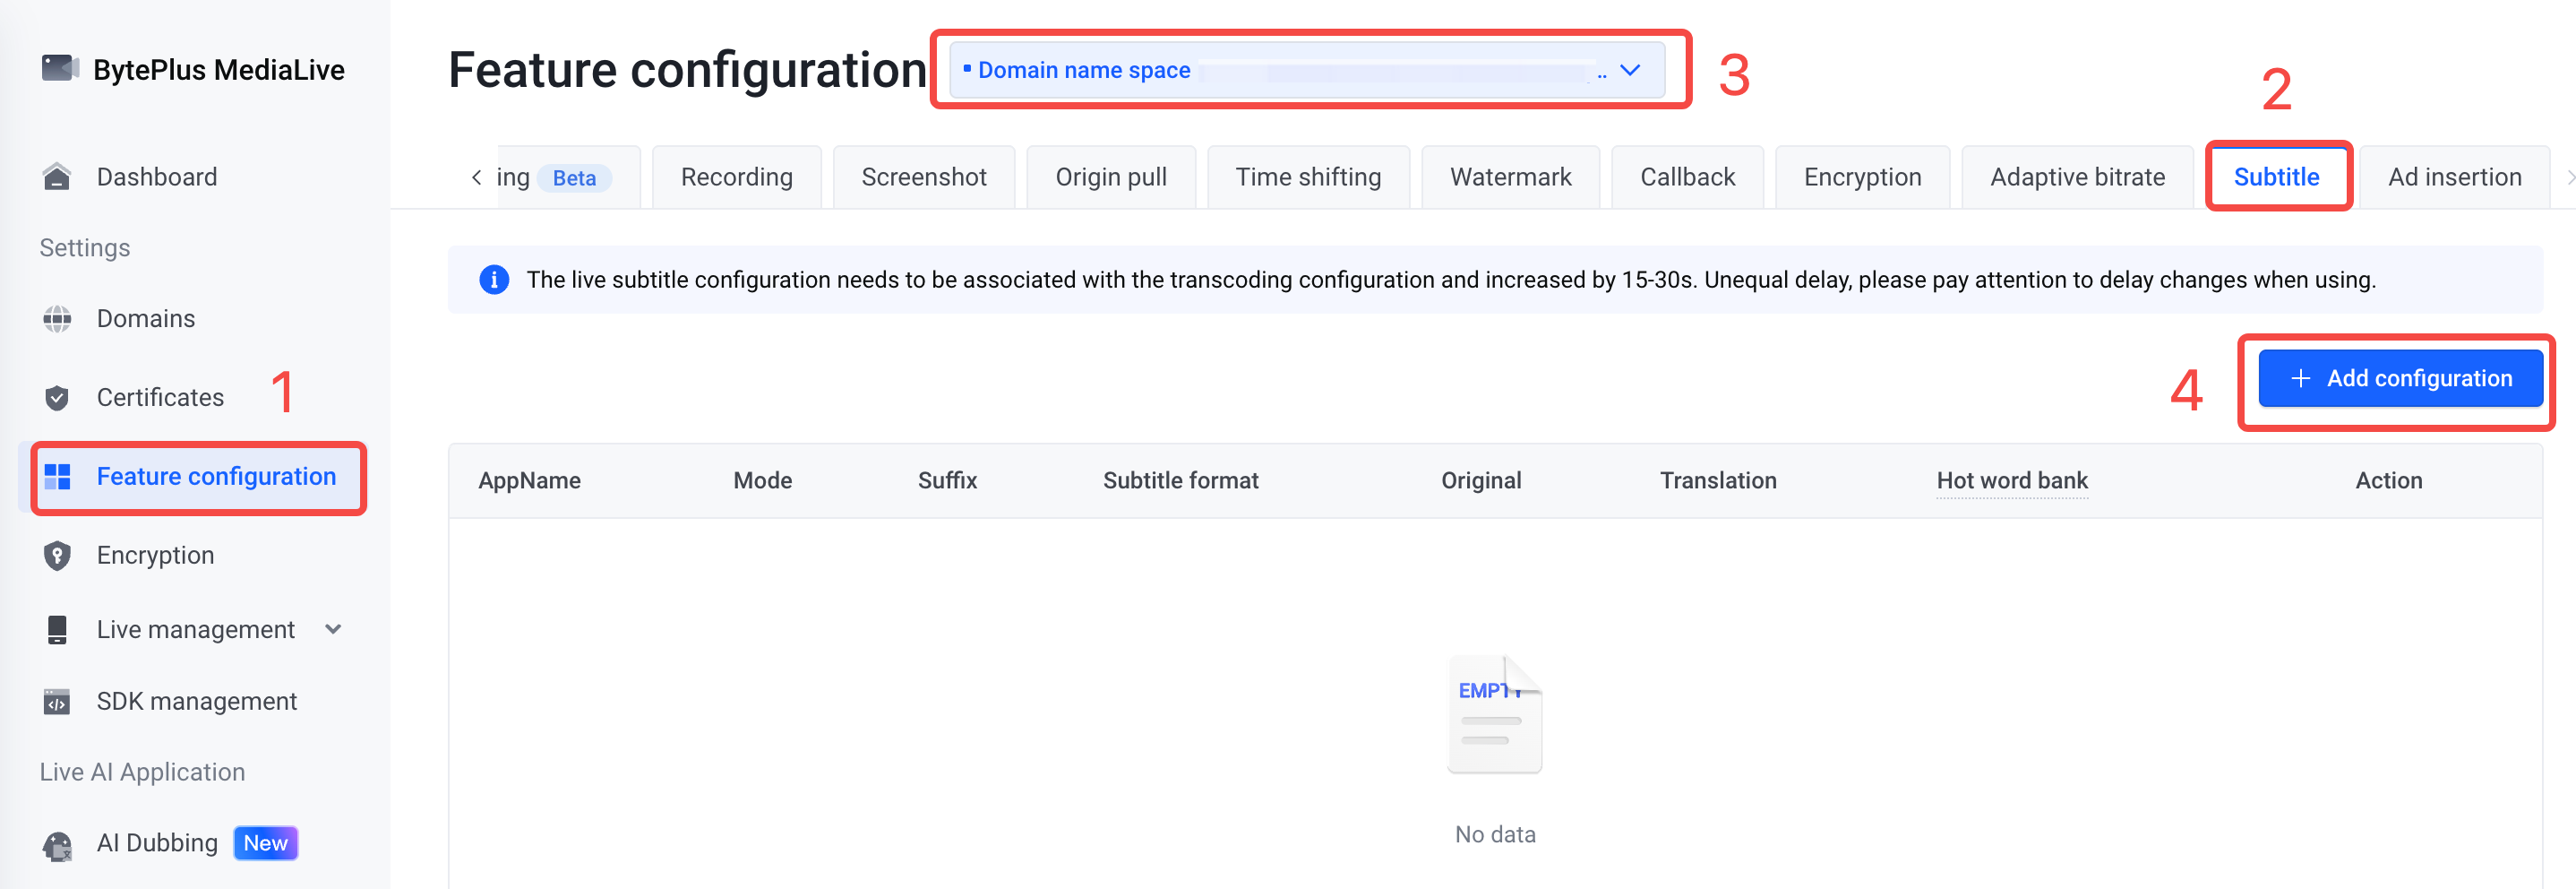Click the SDK management code icon
This screenshot has width=2576, height=889.
57,702
